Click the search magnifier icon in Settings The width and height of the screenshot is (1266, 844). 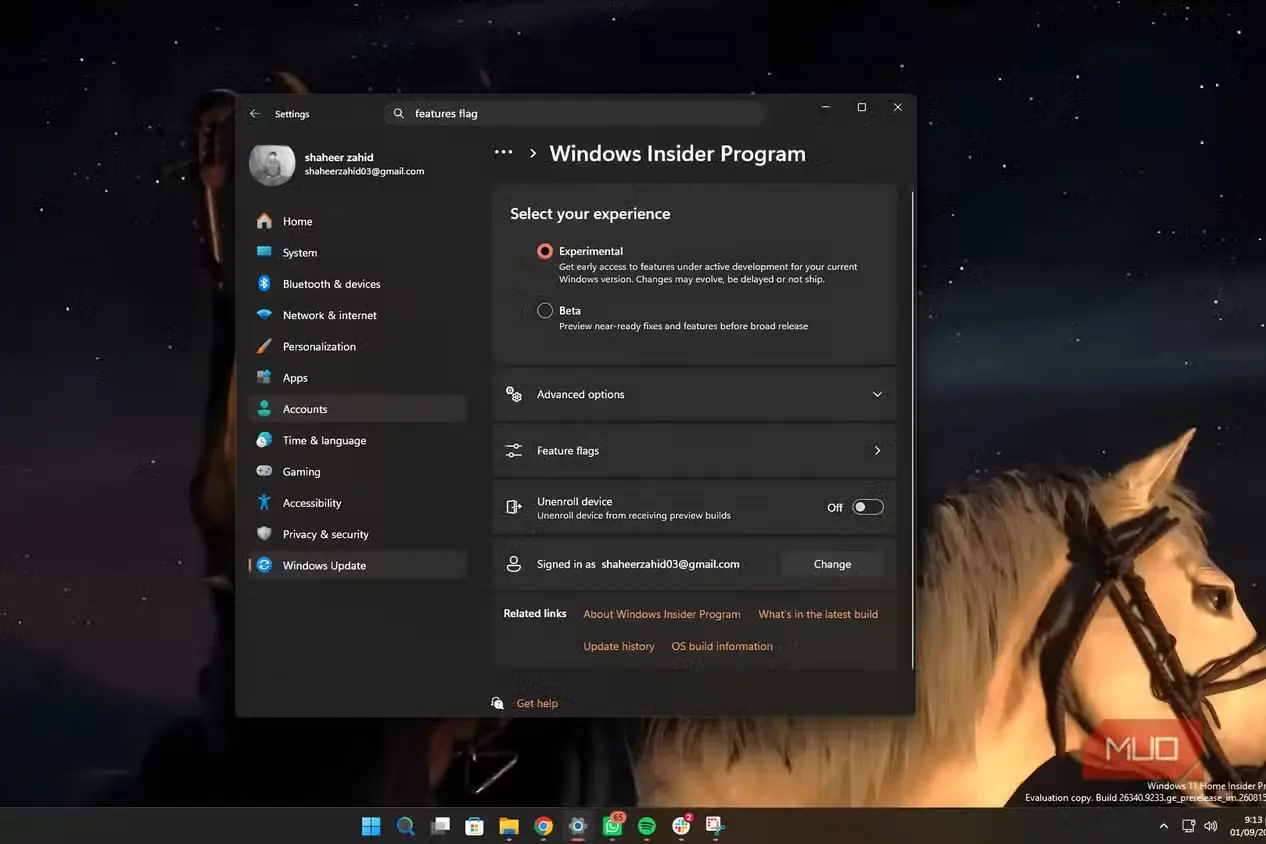[x=399, y=114]
